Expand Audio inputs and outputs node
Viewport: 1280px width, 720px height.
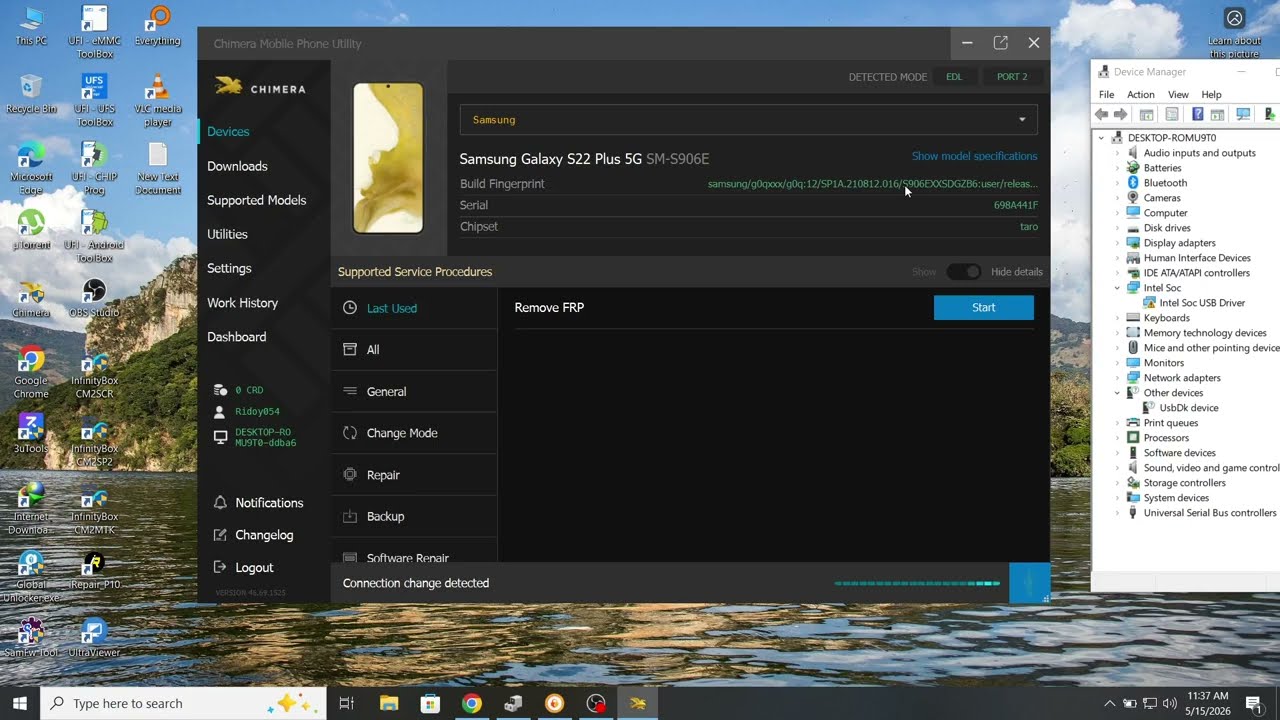(1118, 153)
